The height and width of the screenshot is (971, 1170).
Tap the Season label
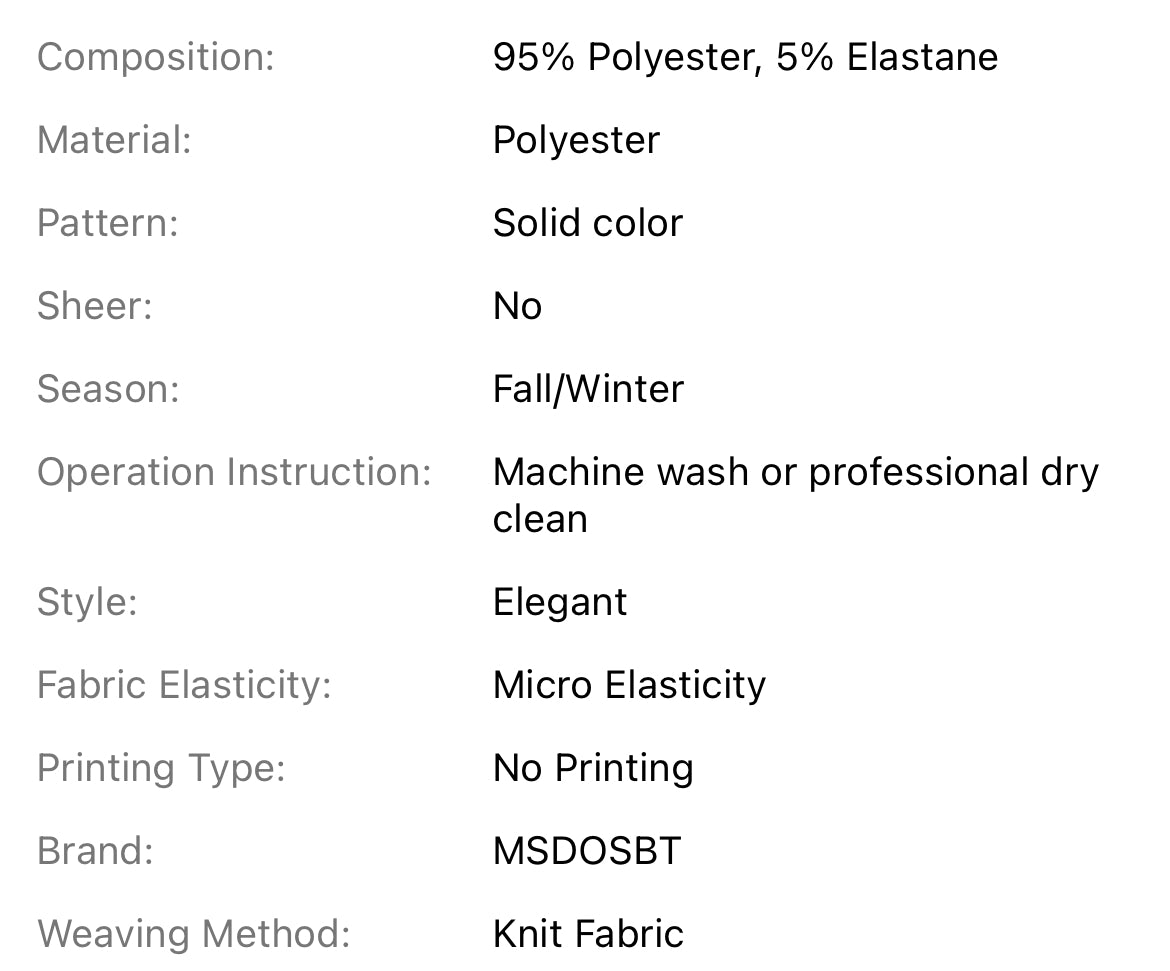[x=108, y=389]
